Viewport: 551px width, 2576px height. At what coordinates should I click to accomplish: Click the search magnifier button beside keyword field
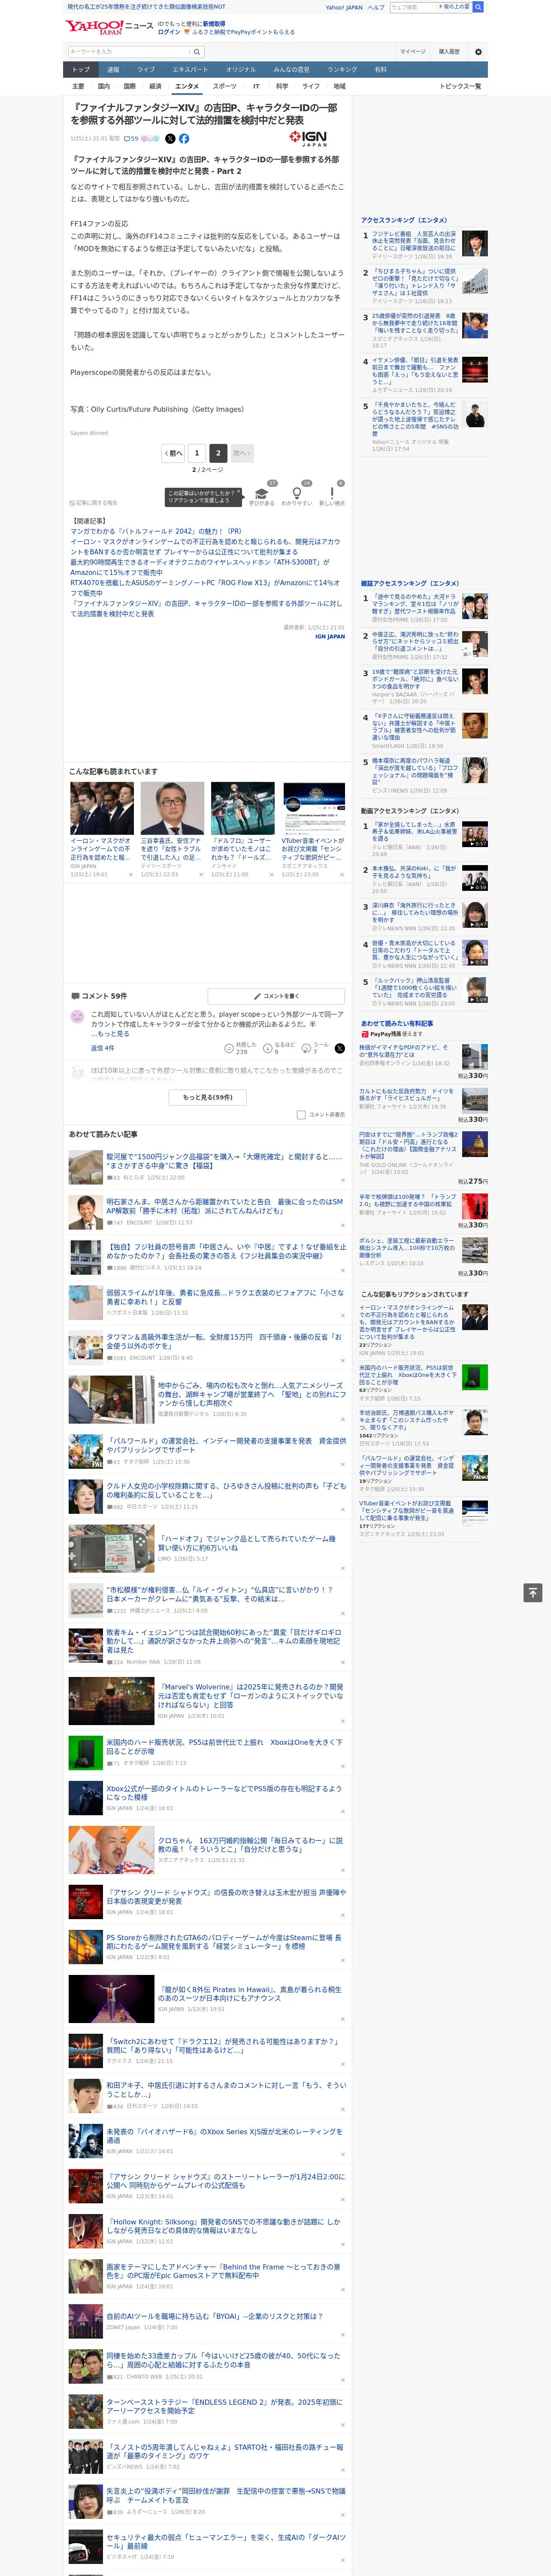click(197, 51)
